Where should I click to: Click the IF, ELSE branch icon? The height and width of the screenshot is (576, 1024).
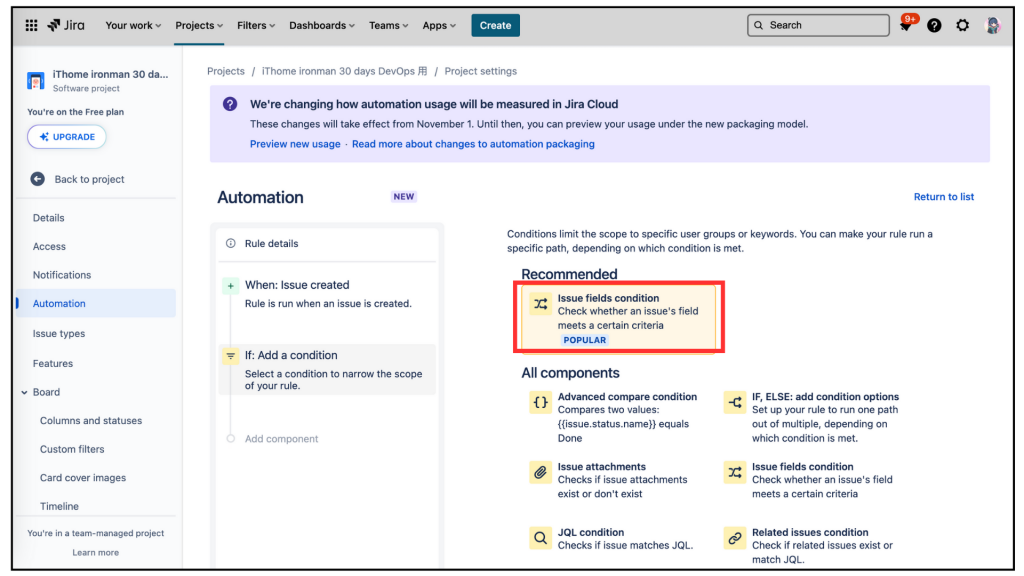point(735,402)
